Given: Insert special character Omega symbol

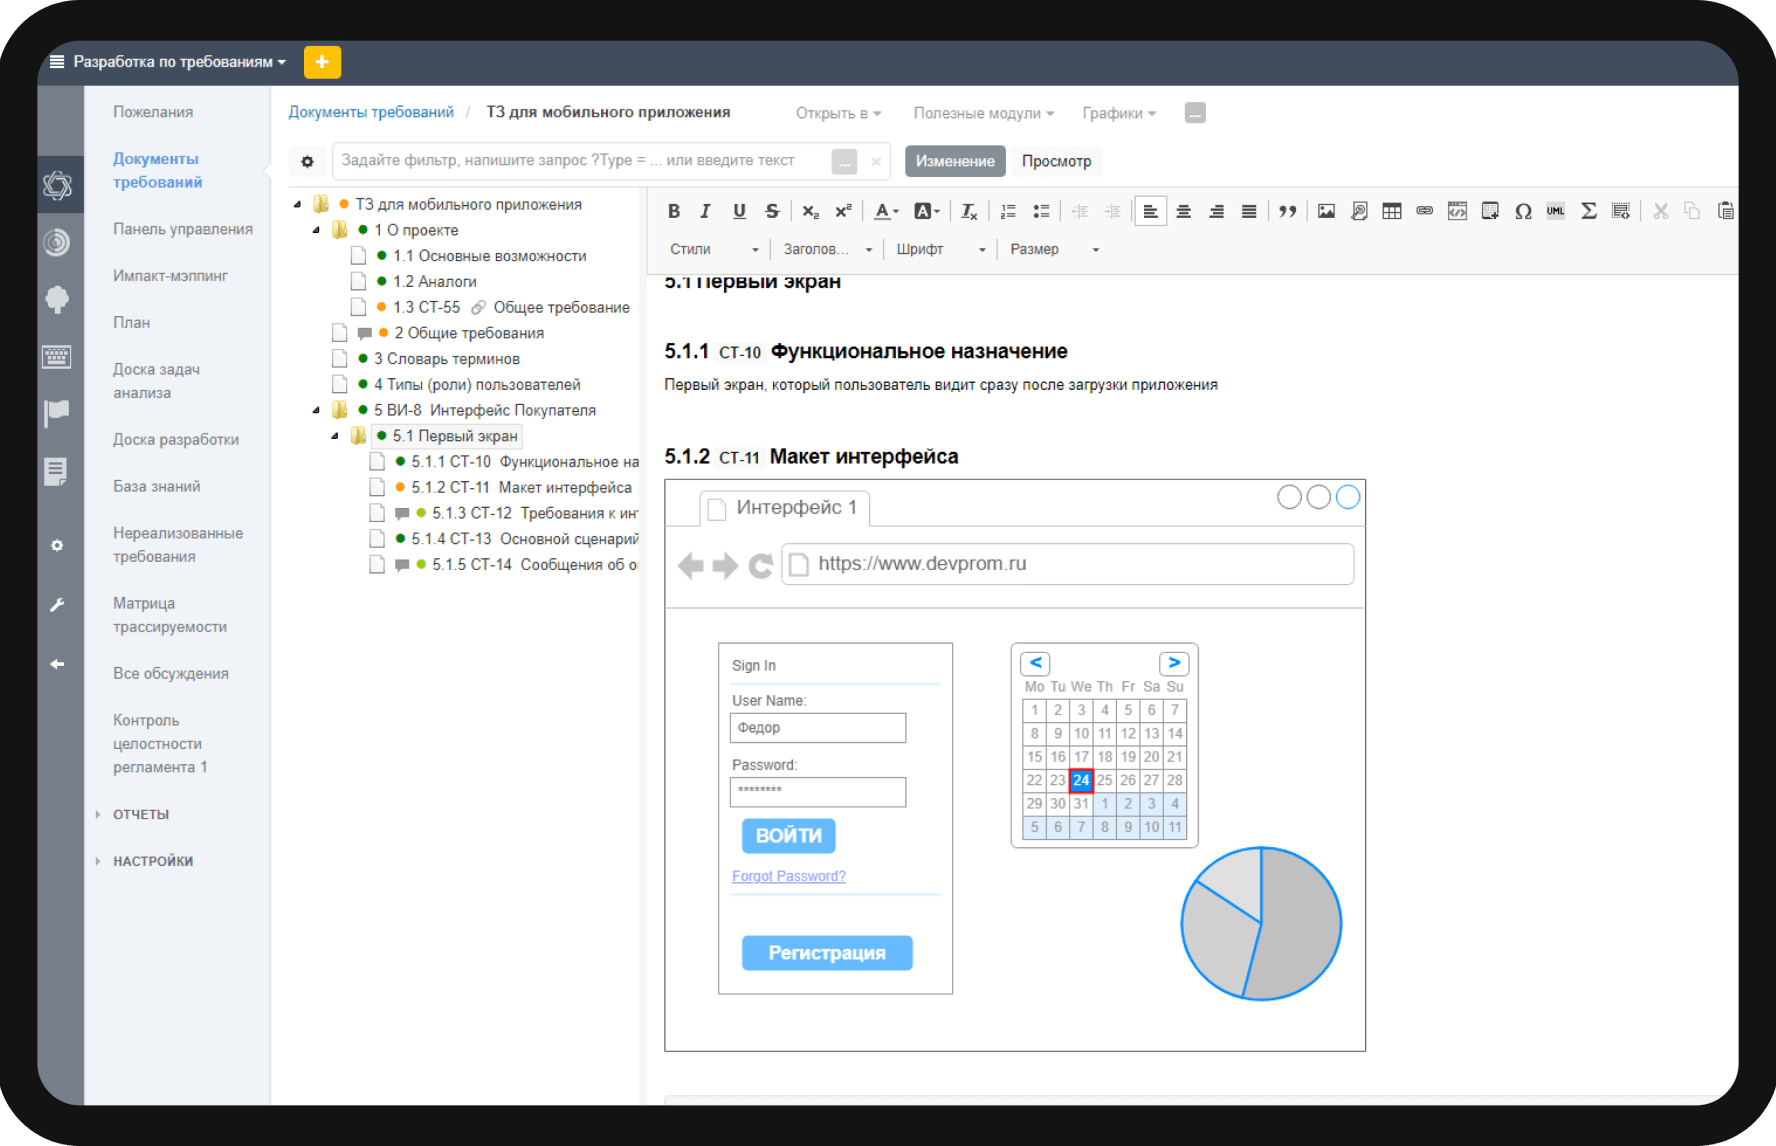Looking at the screenshot, I should [1523, 211].
